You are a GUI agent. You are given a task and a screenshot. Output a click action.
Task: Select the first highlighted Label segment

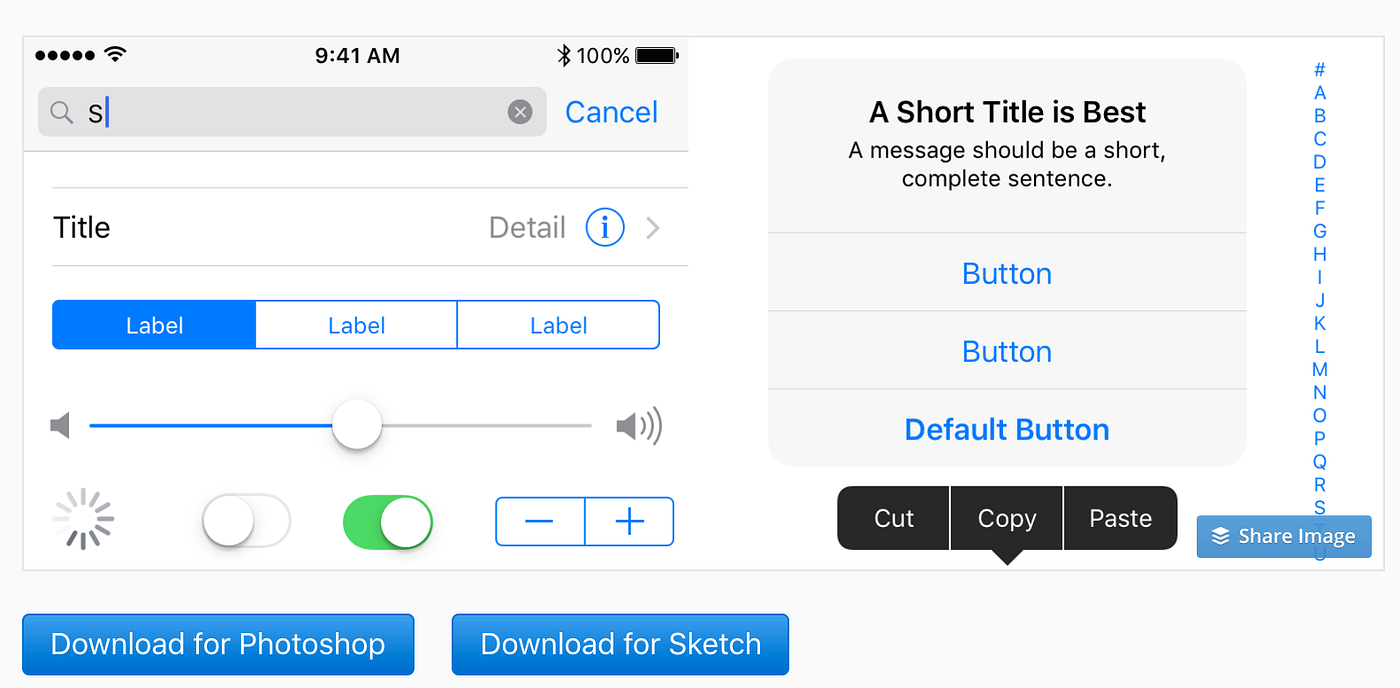pos(155,325)
